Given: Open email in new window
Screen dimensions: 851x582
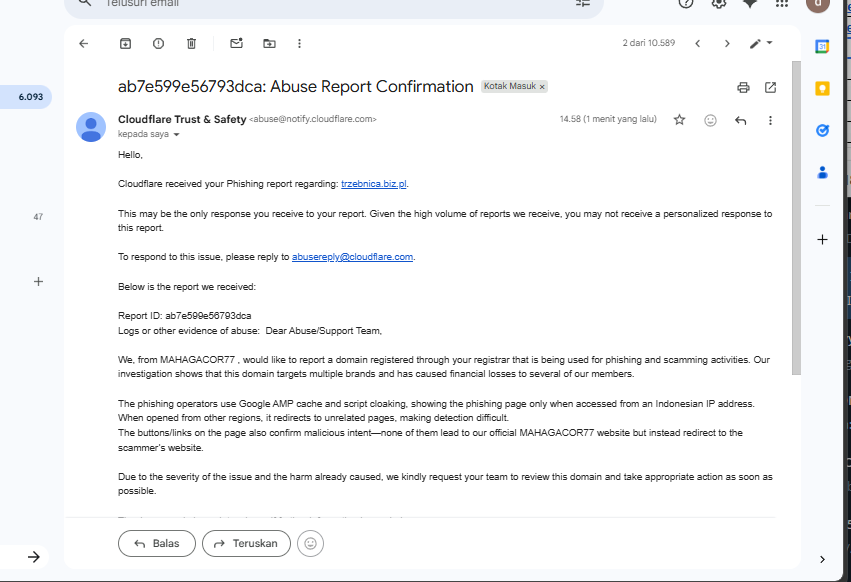Looking at the screenshot, I should pyautogui.click(x=770, y=87).
